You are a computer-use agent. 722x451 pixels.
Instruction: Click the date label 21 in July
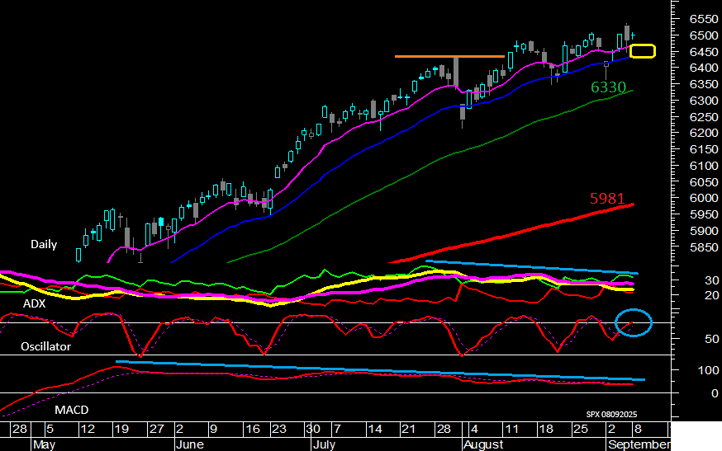[408, 429]
